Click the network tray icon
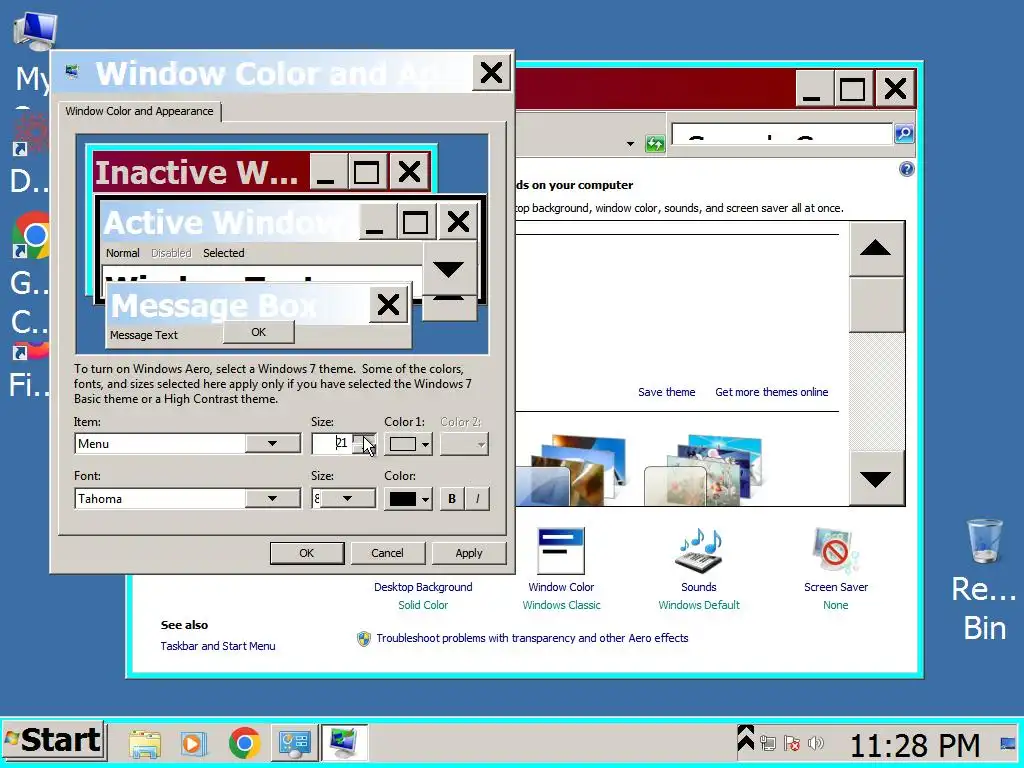This screenshot has width=1024, height=768. point(768,743)
